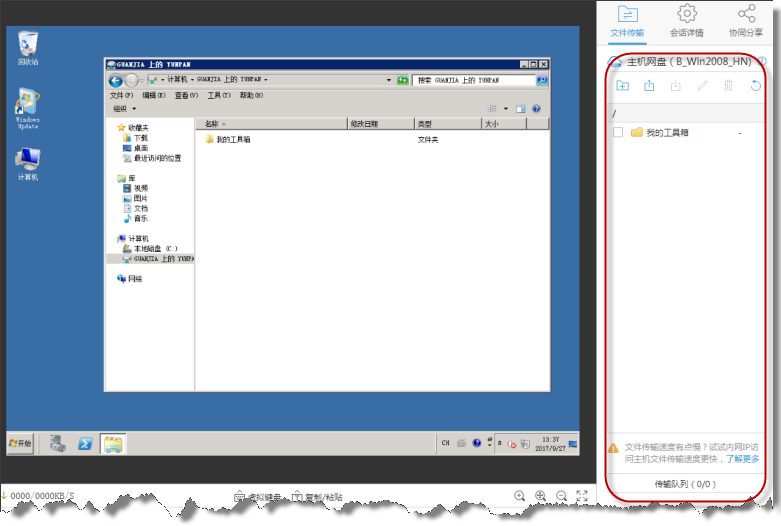The image size is (781, 526).
Task: Click the 了解更多 link
Action: tap(742, 459)
